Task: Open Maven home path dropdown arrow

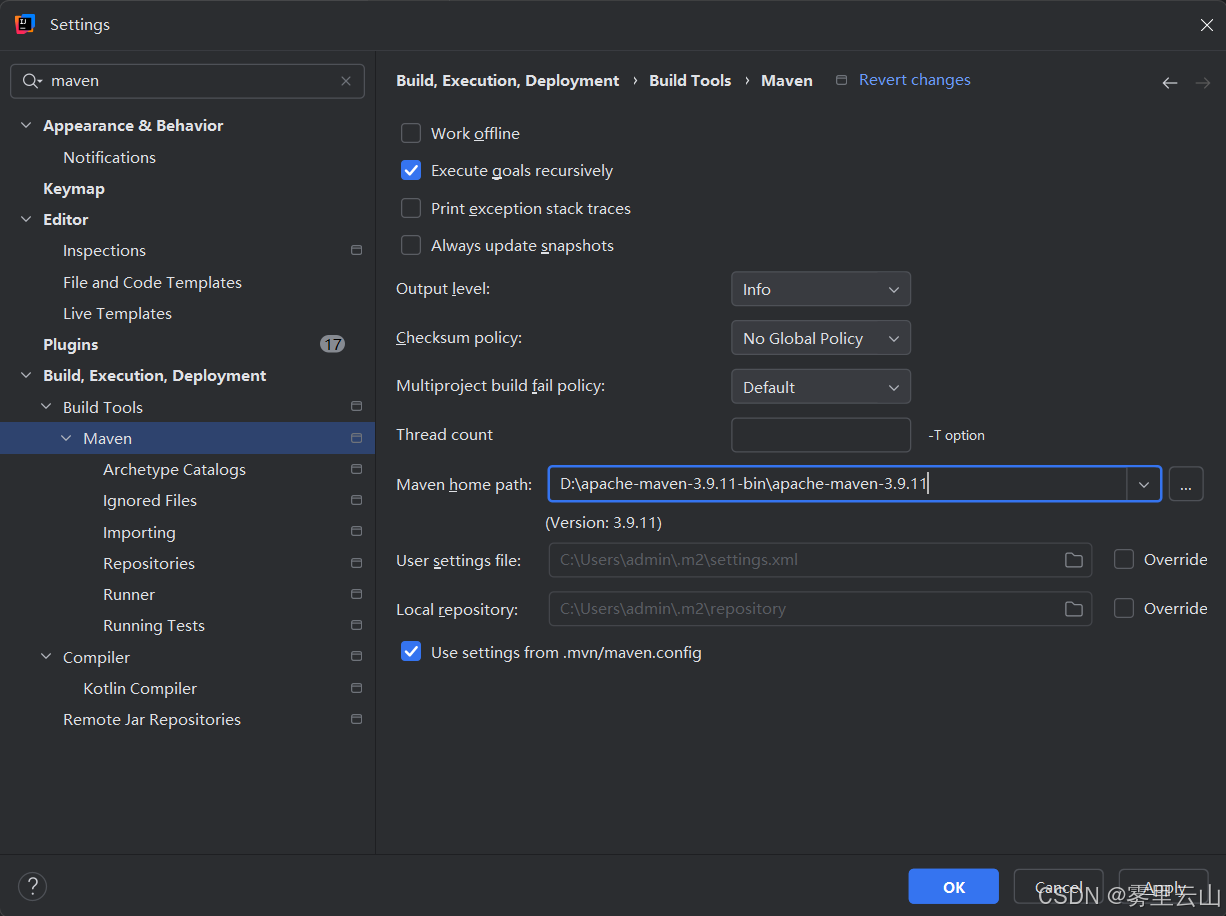Action: (1144, 485)
